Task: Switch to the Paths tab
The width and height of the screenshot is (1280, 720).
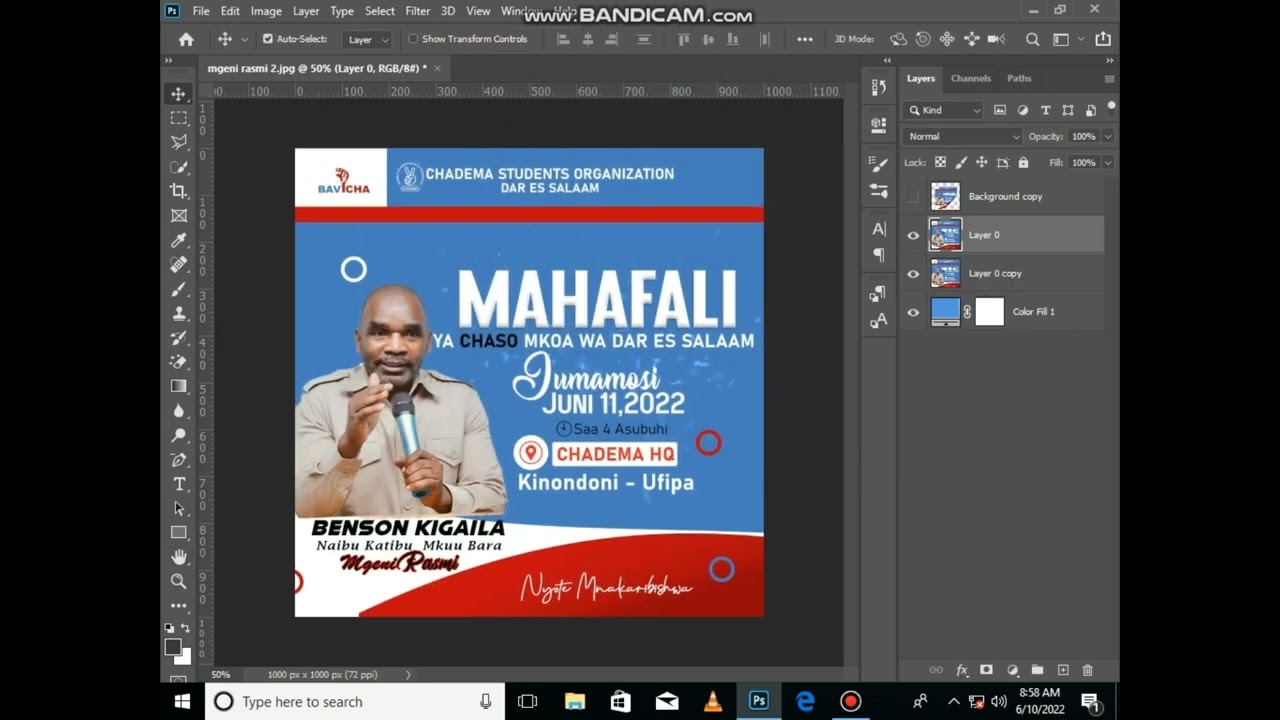Action: point(1019,78)
